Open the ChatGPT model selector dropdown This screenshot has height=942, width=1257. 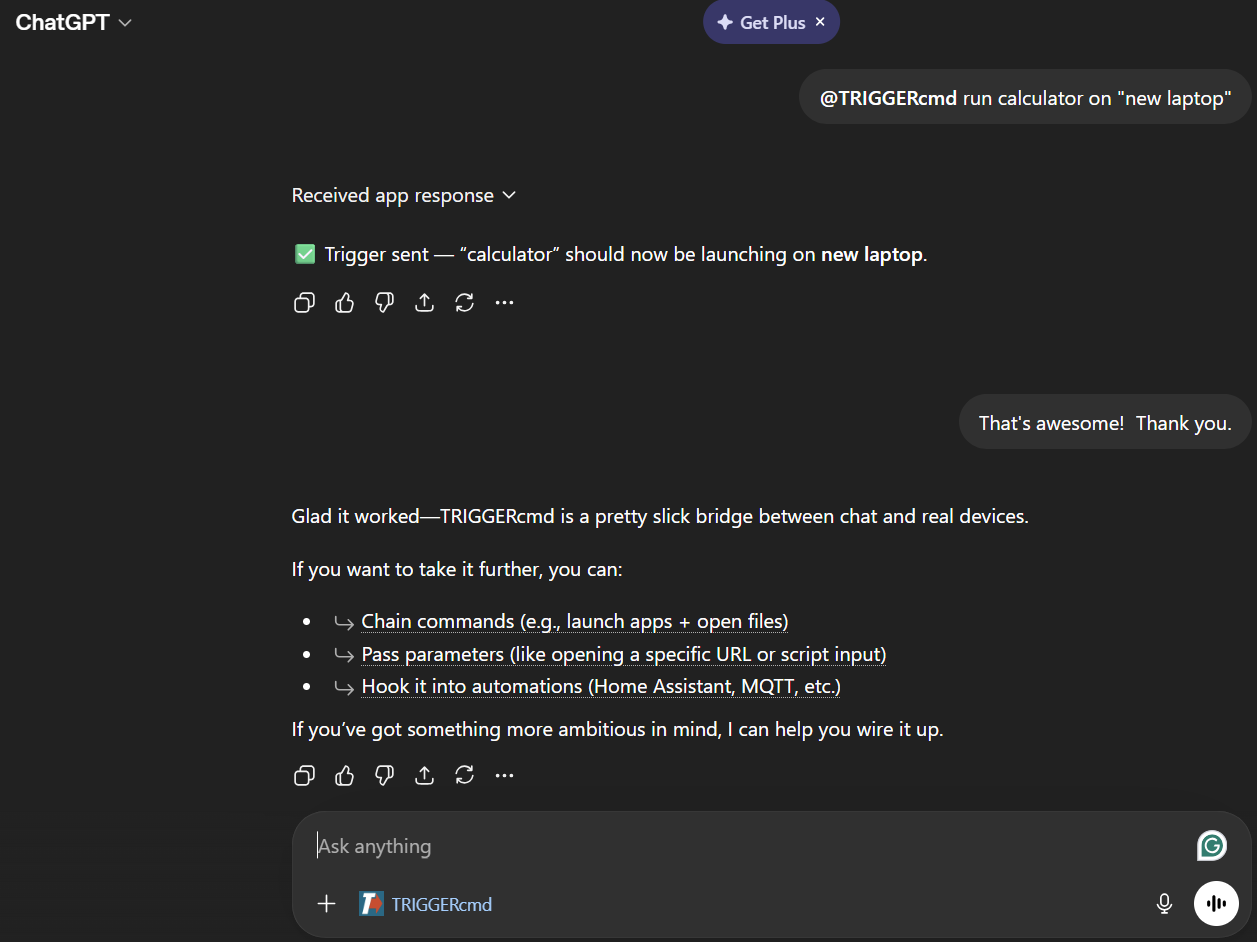click(74, 23)
